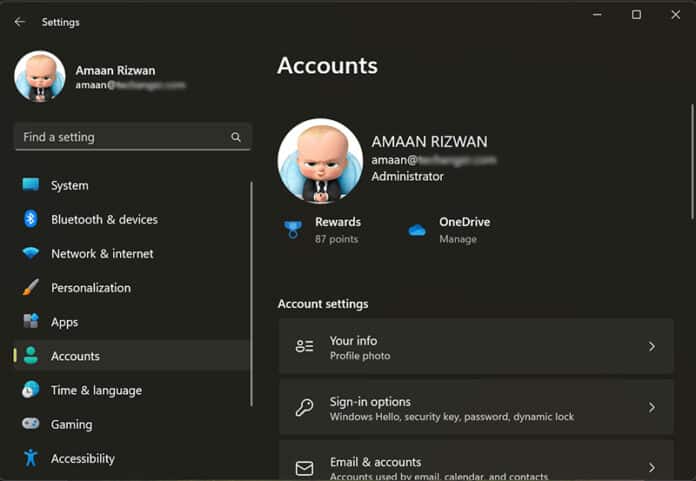Image resolution: width=696 pixels, height=481 pixels.
Task: Expand the Sign-in options chevron arrow
Action: 652,408
